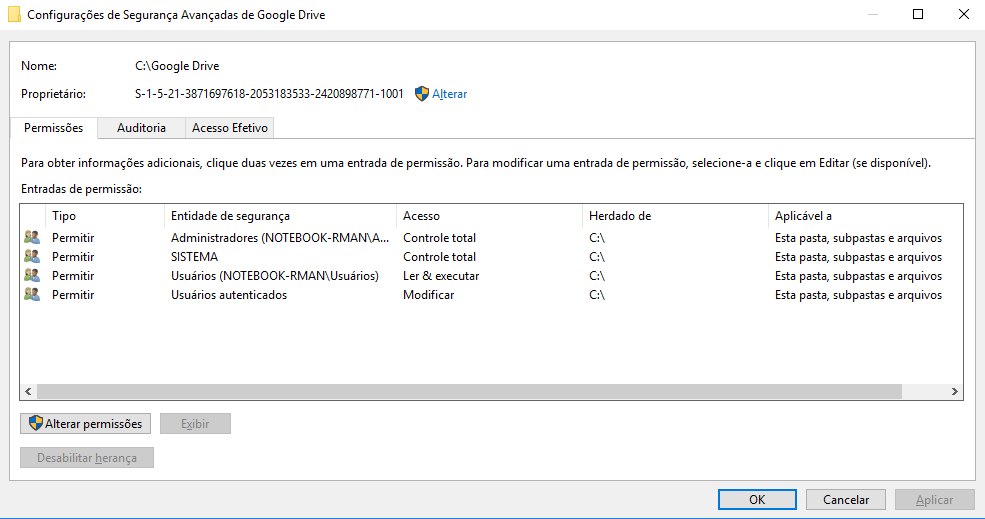The height and width of the screenshot is (519, 985).
Task: Click the shield icon next to Alterar
Action: pos(422,94)
